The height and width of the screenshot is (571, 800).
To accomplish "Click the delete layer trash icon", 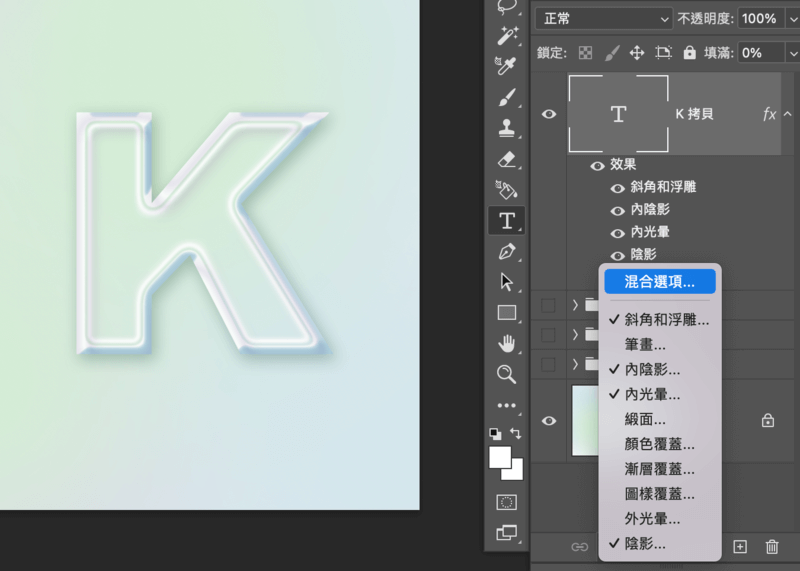I will click(772, 547).
